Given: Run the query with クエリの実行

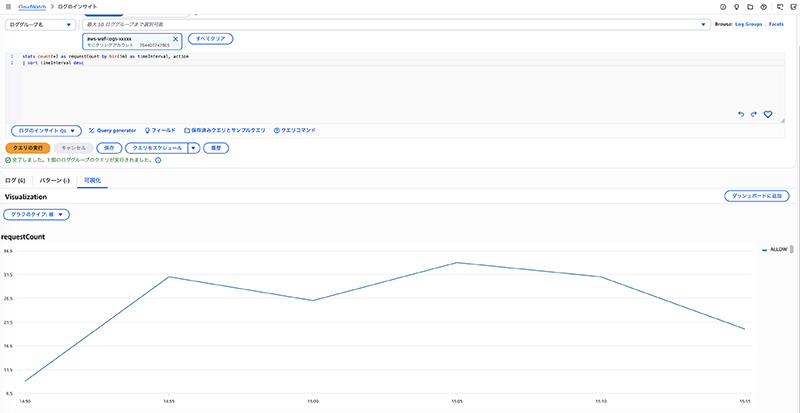Looking at the screenshot, I should pyautogui.click(x=27, y=147).
